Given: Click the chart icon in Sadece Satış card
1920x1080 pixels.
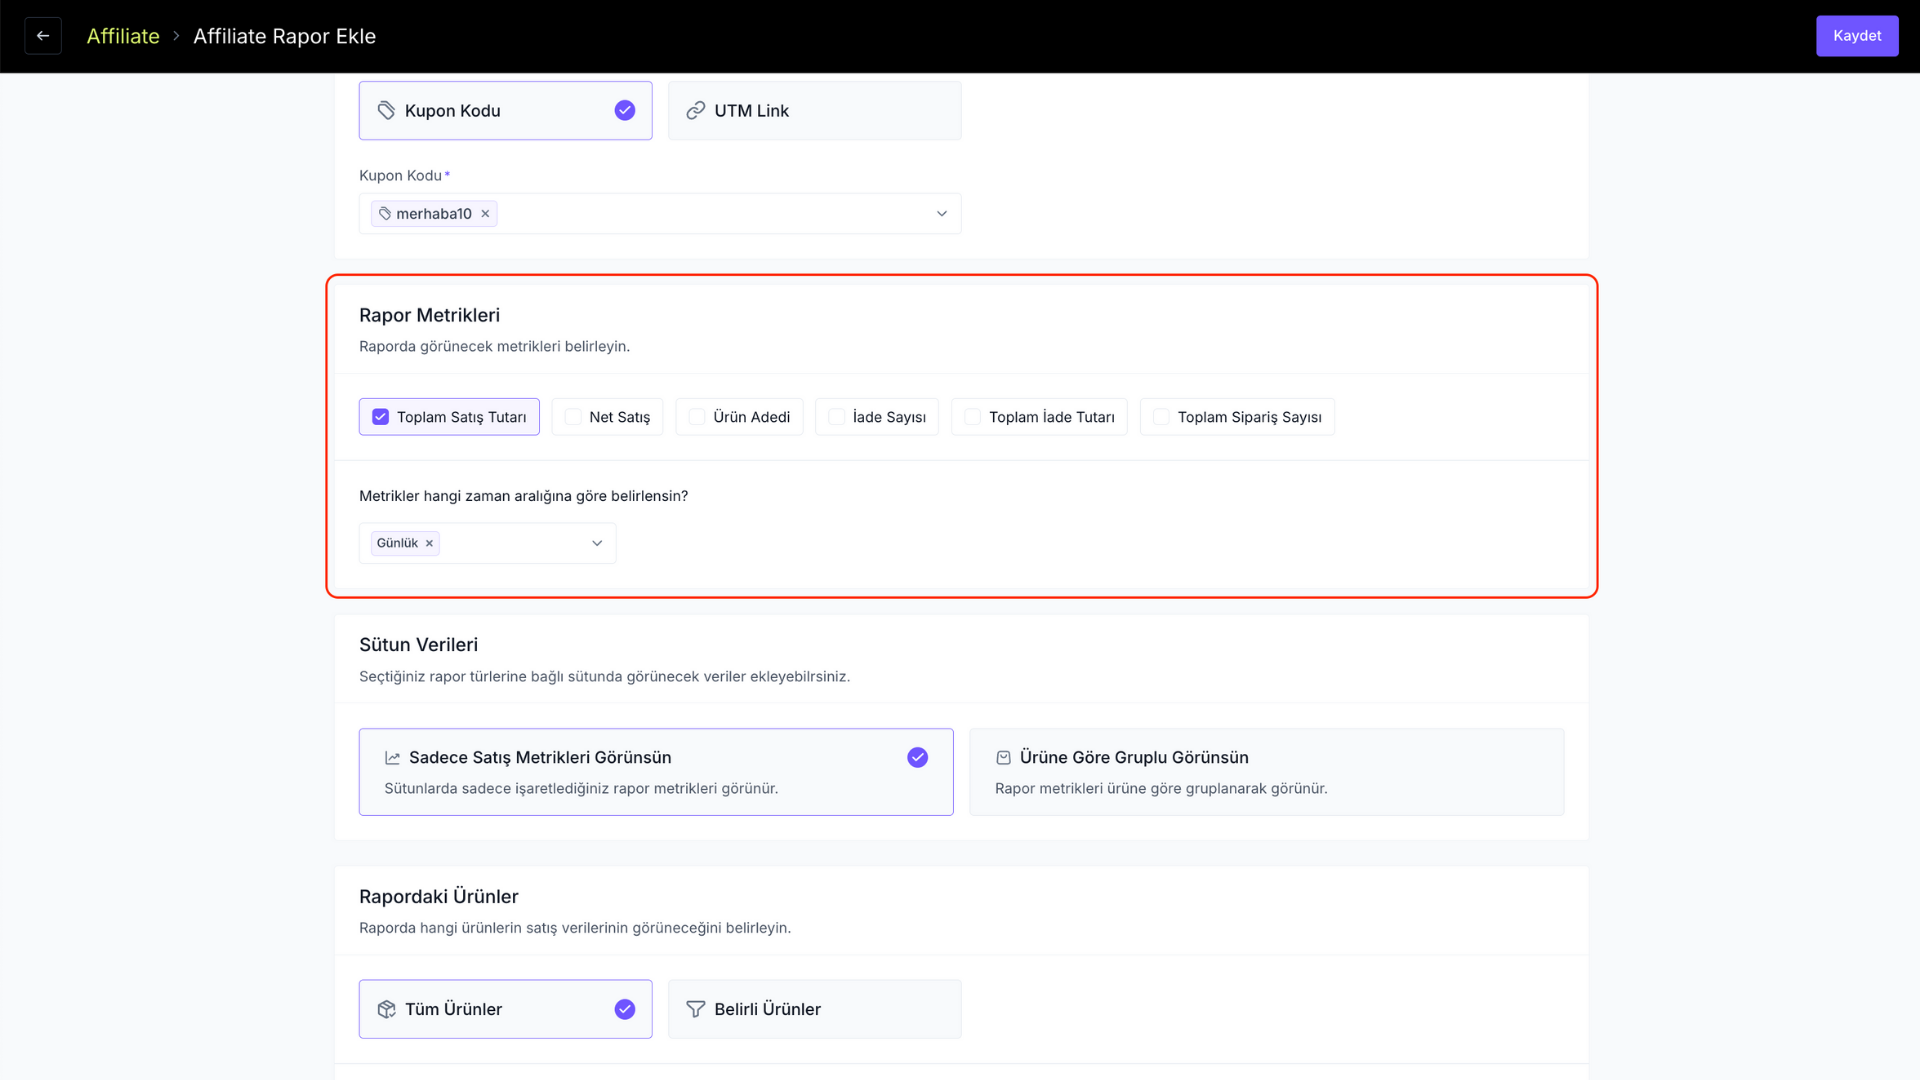Looking at the screenshot, I should point(392,759).
